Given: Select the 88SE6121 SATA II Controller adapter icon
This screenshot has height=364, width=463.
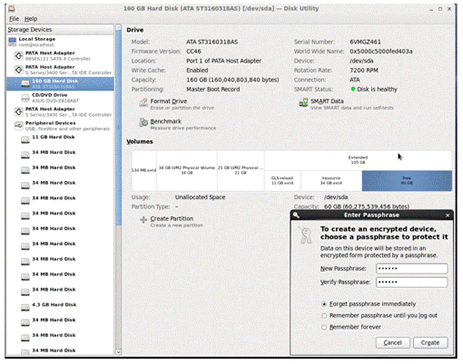Looking at the screenshot, I should (x=19, y=56).
